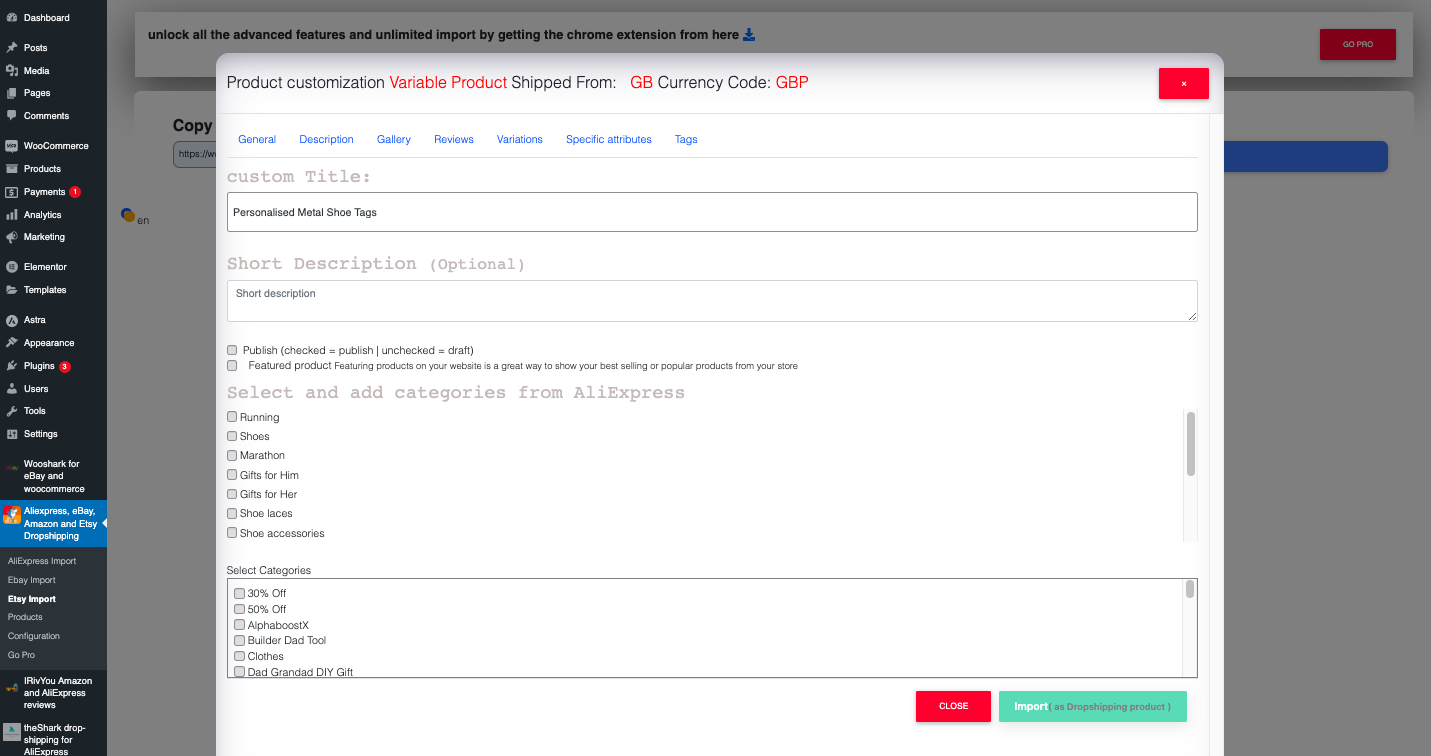Click the WooCommerce logo icon
Screen dimensions: 1431x756
point(12,146)
